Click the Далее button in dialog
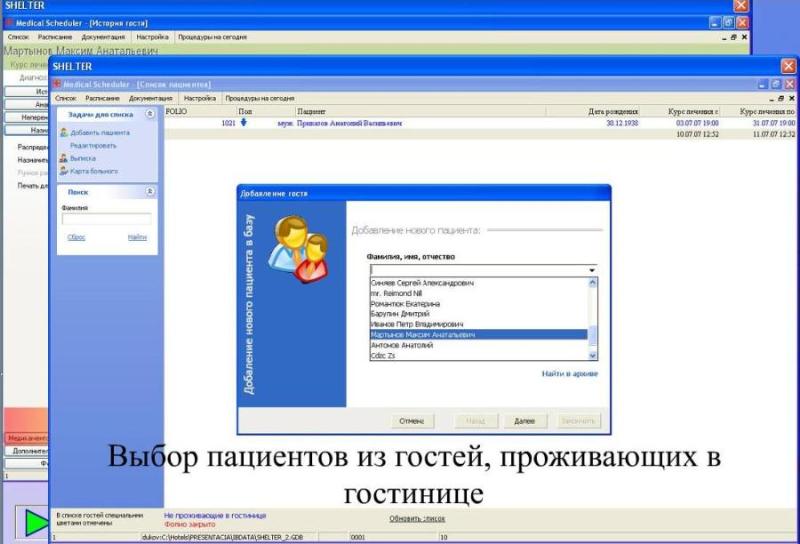This screenshot has height=544, width=800. click(x=524, y=421)
